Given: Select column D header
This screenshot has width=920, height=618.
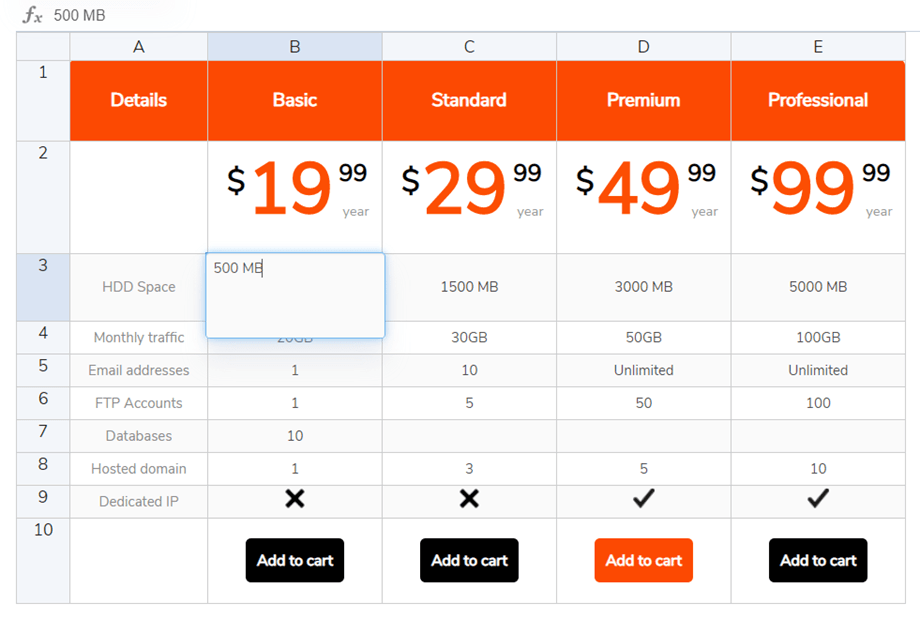Looking at the screenshot, I should [x=643, y=47].
